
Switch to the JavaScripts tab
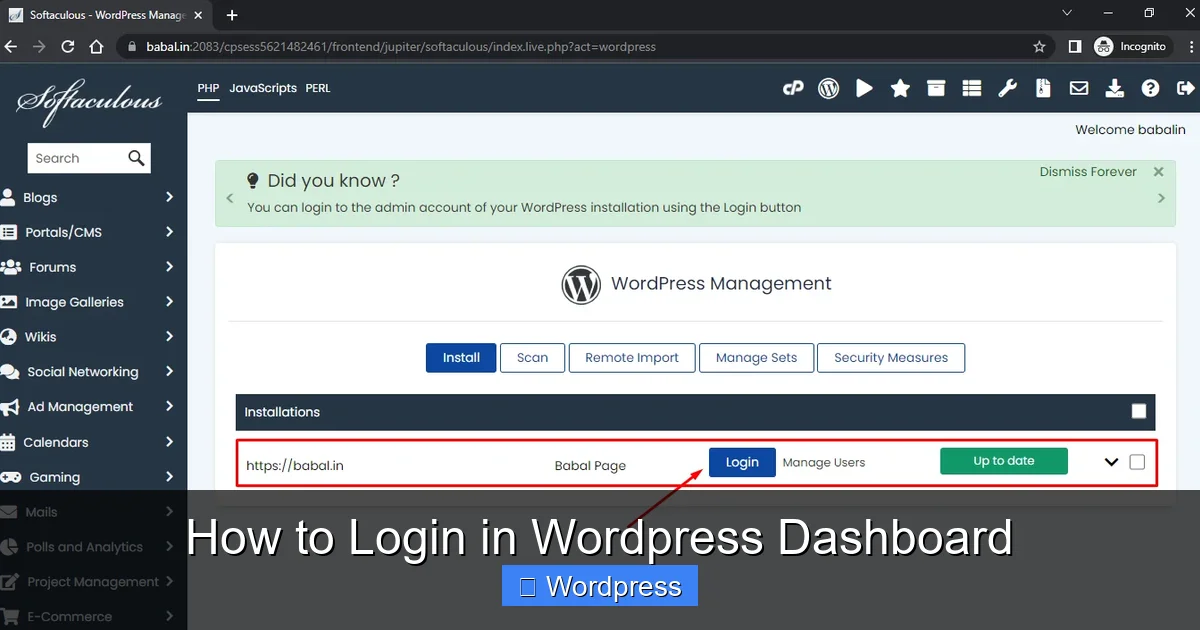click(263, 88)
